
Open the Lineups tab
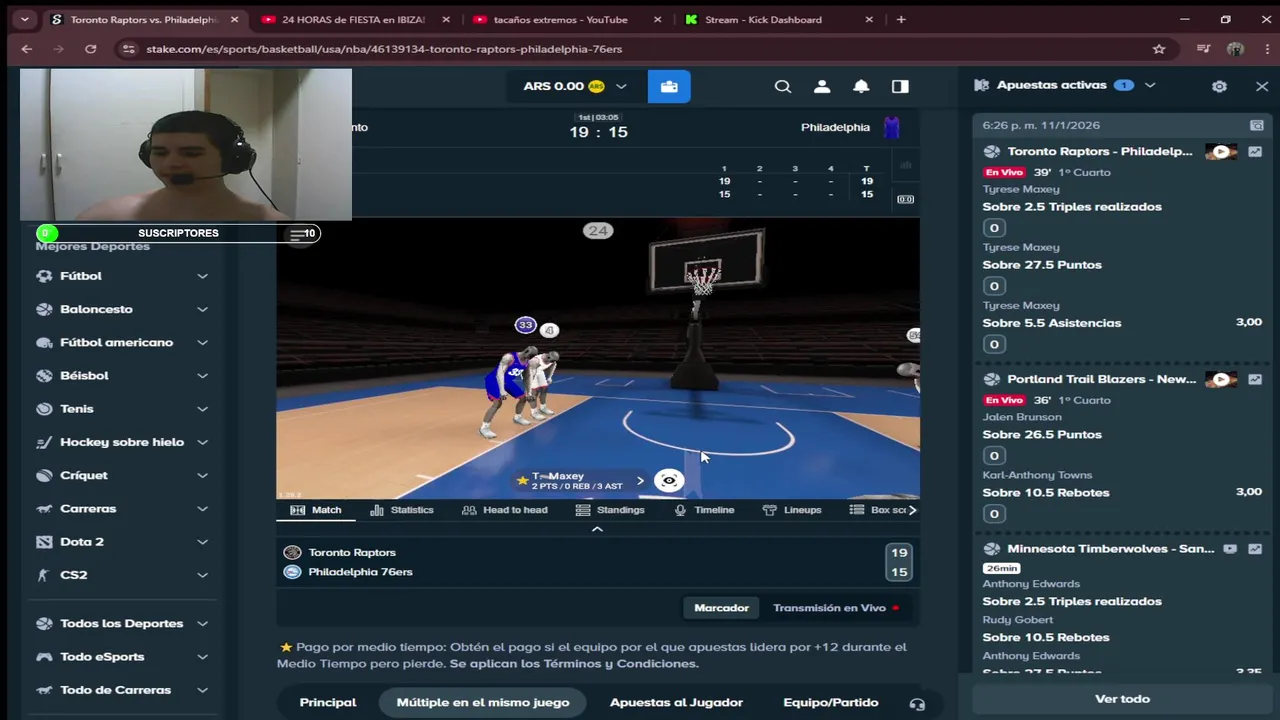point(792,510)
